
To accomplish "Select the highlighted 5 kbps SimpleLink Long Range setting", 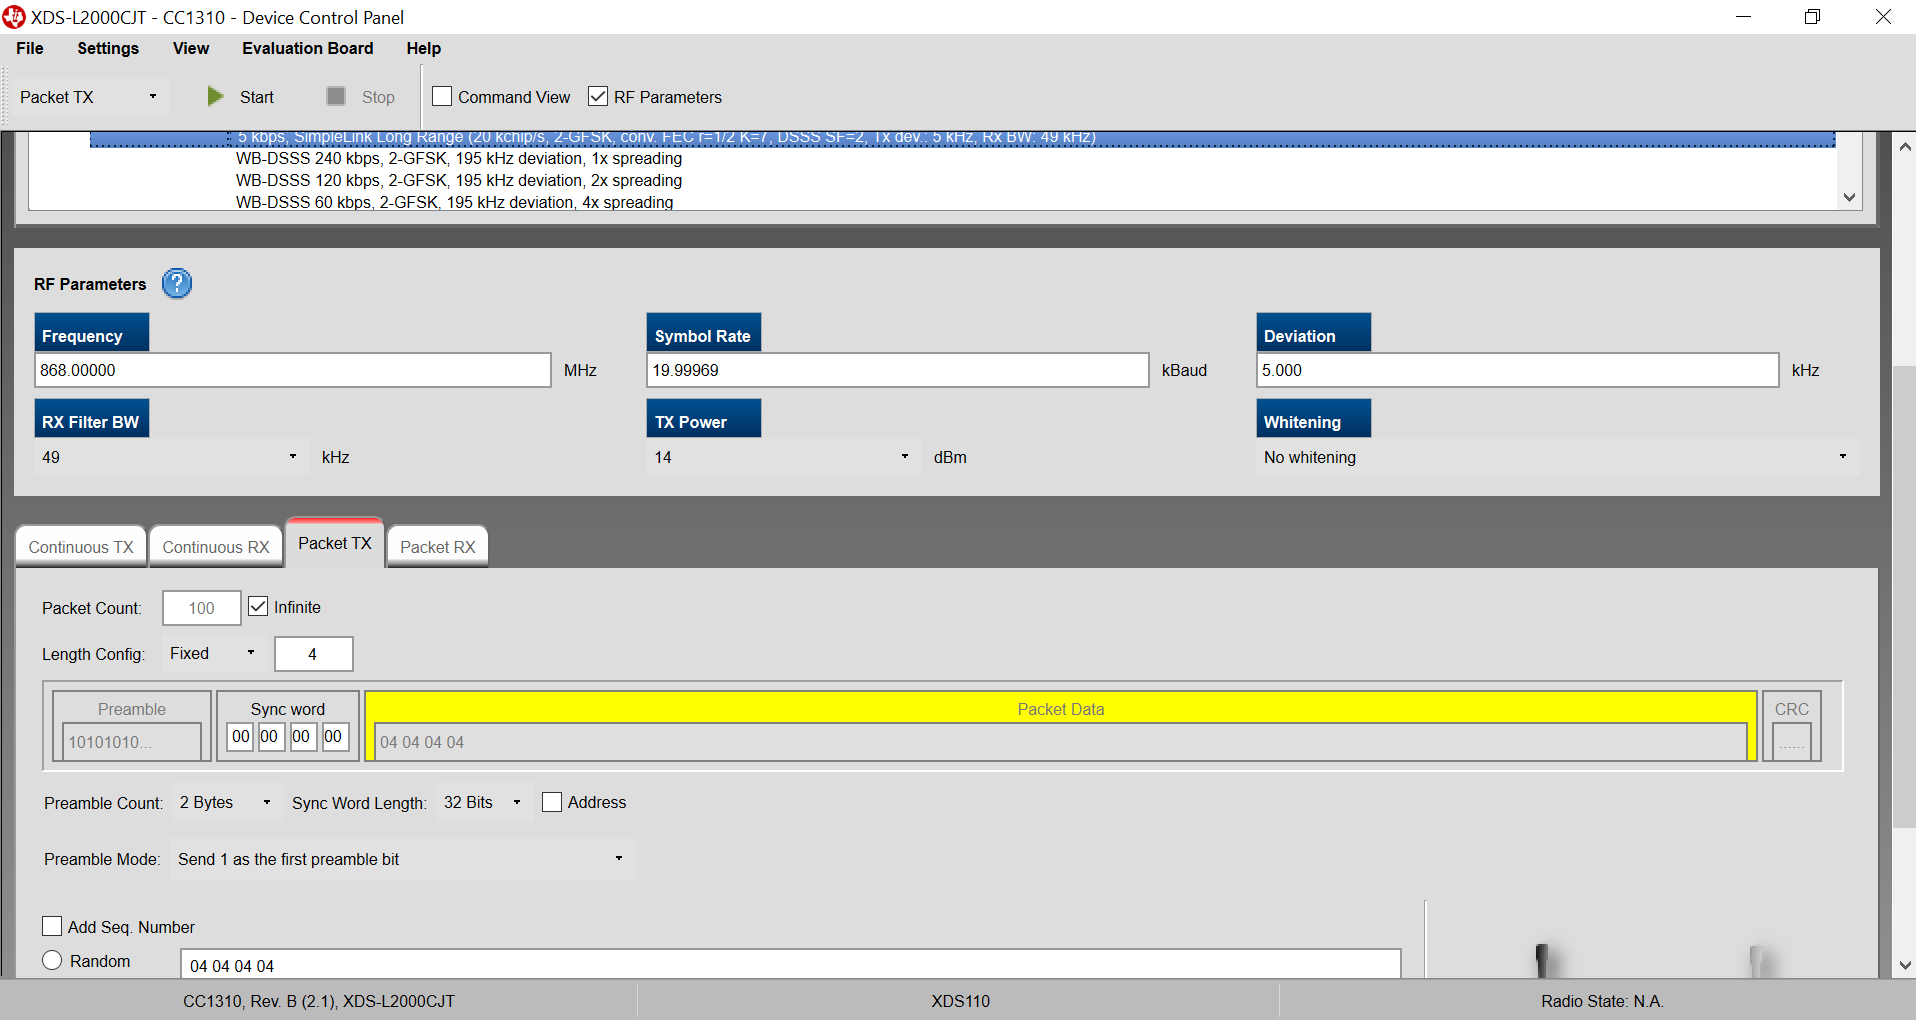I will click(x=962, y=138).
